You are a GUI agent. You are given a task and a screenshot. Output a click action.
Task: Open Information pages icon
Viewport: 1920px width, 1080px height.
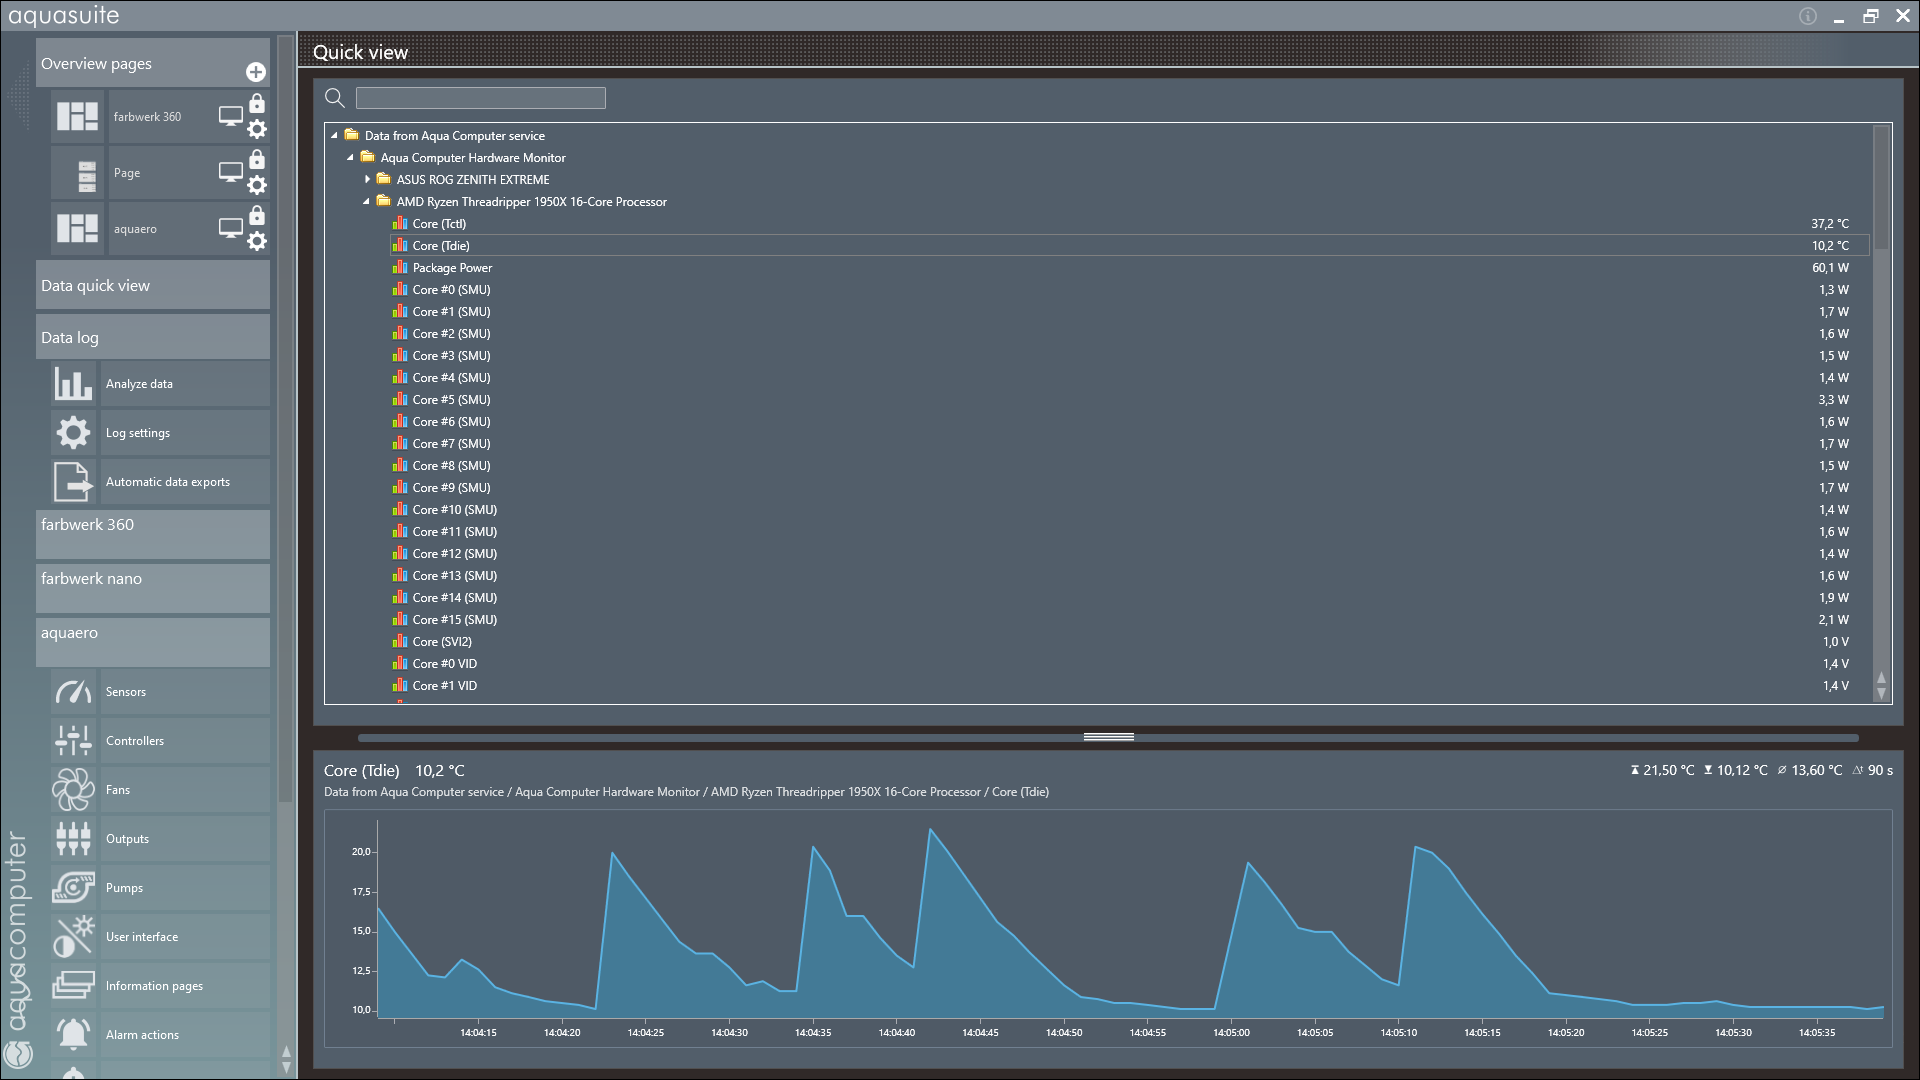[x=73, y=986]
